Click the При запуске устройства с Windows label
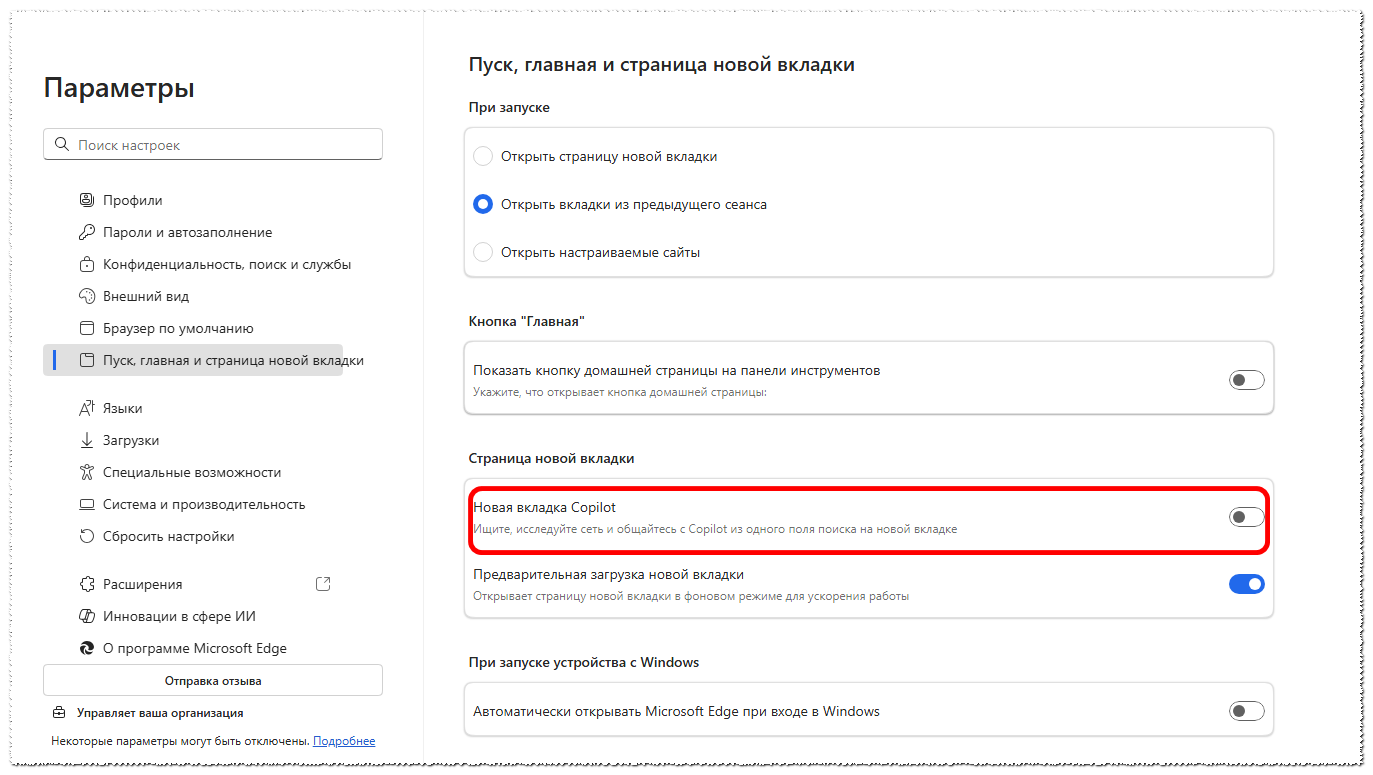The image size is (1373, 775). (x=584, y=662)
